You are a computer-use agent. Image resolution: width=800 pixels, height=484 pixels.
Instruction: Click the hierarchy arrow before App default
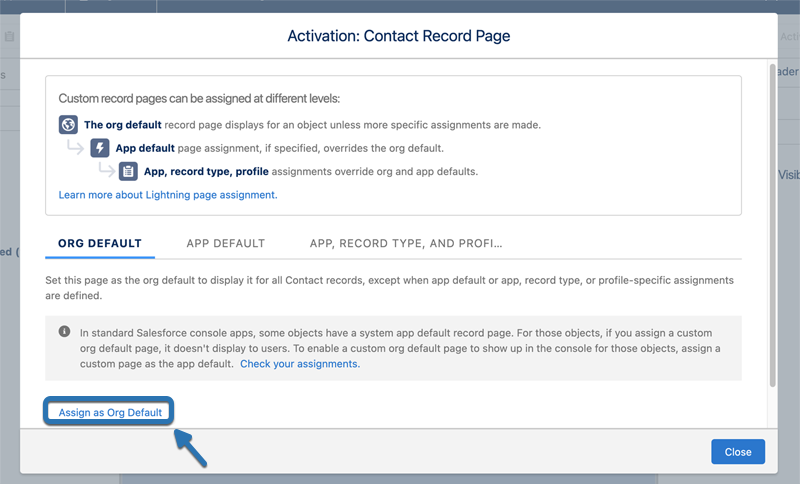[76, 148]
